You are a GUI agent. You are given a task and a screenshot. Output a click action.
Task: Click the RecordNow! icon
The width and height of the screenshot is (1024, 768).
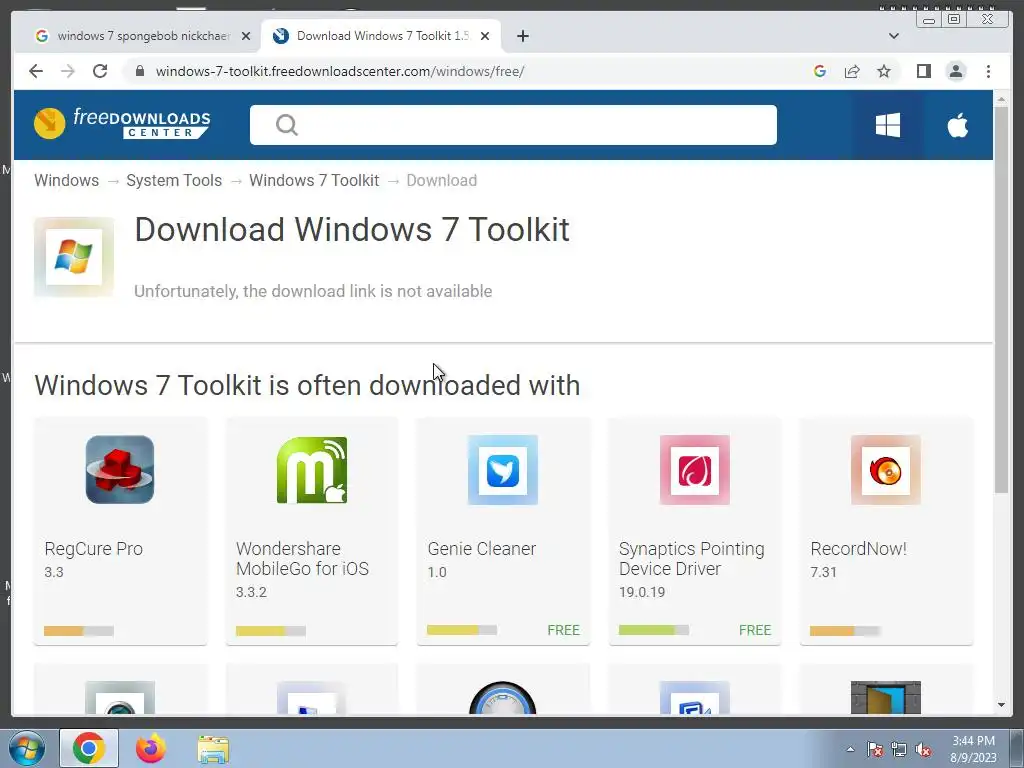click(x=886, y=470)
